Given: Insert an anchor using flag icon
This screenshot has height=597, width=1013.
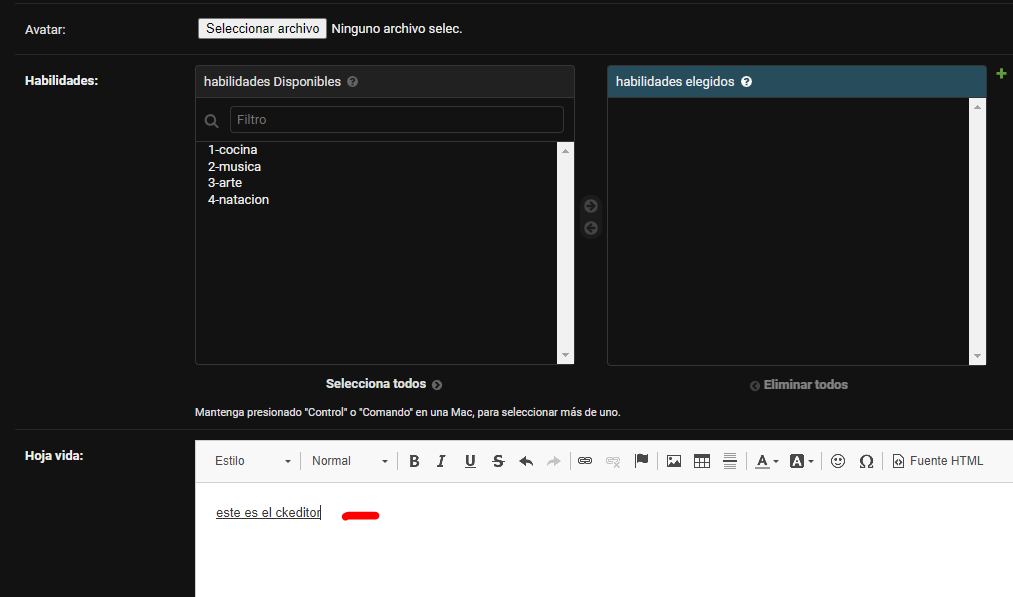Looking at the screenshot, I should point(642,461).
